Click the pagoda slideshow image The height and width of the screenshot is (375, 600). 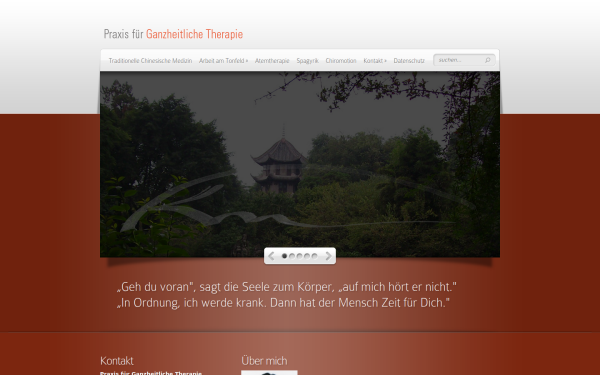(300, 164)
